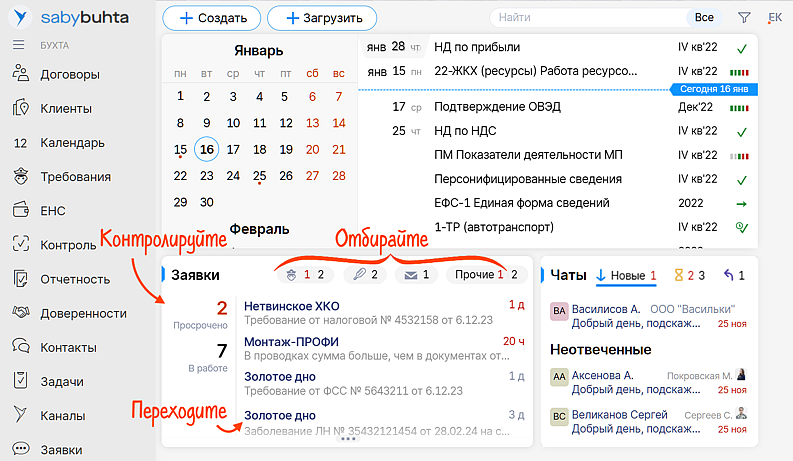793x461 pixels.
Task: Open the EK user profile menu
Action: coord(774,18)
